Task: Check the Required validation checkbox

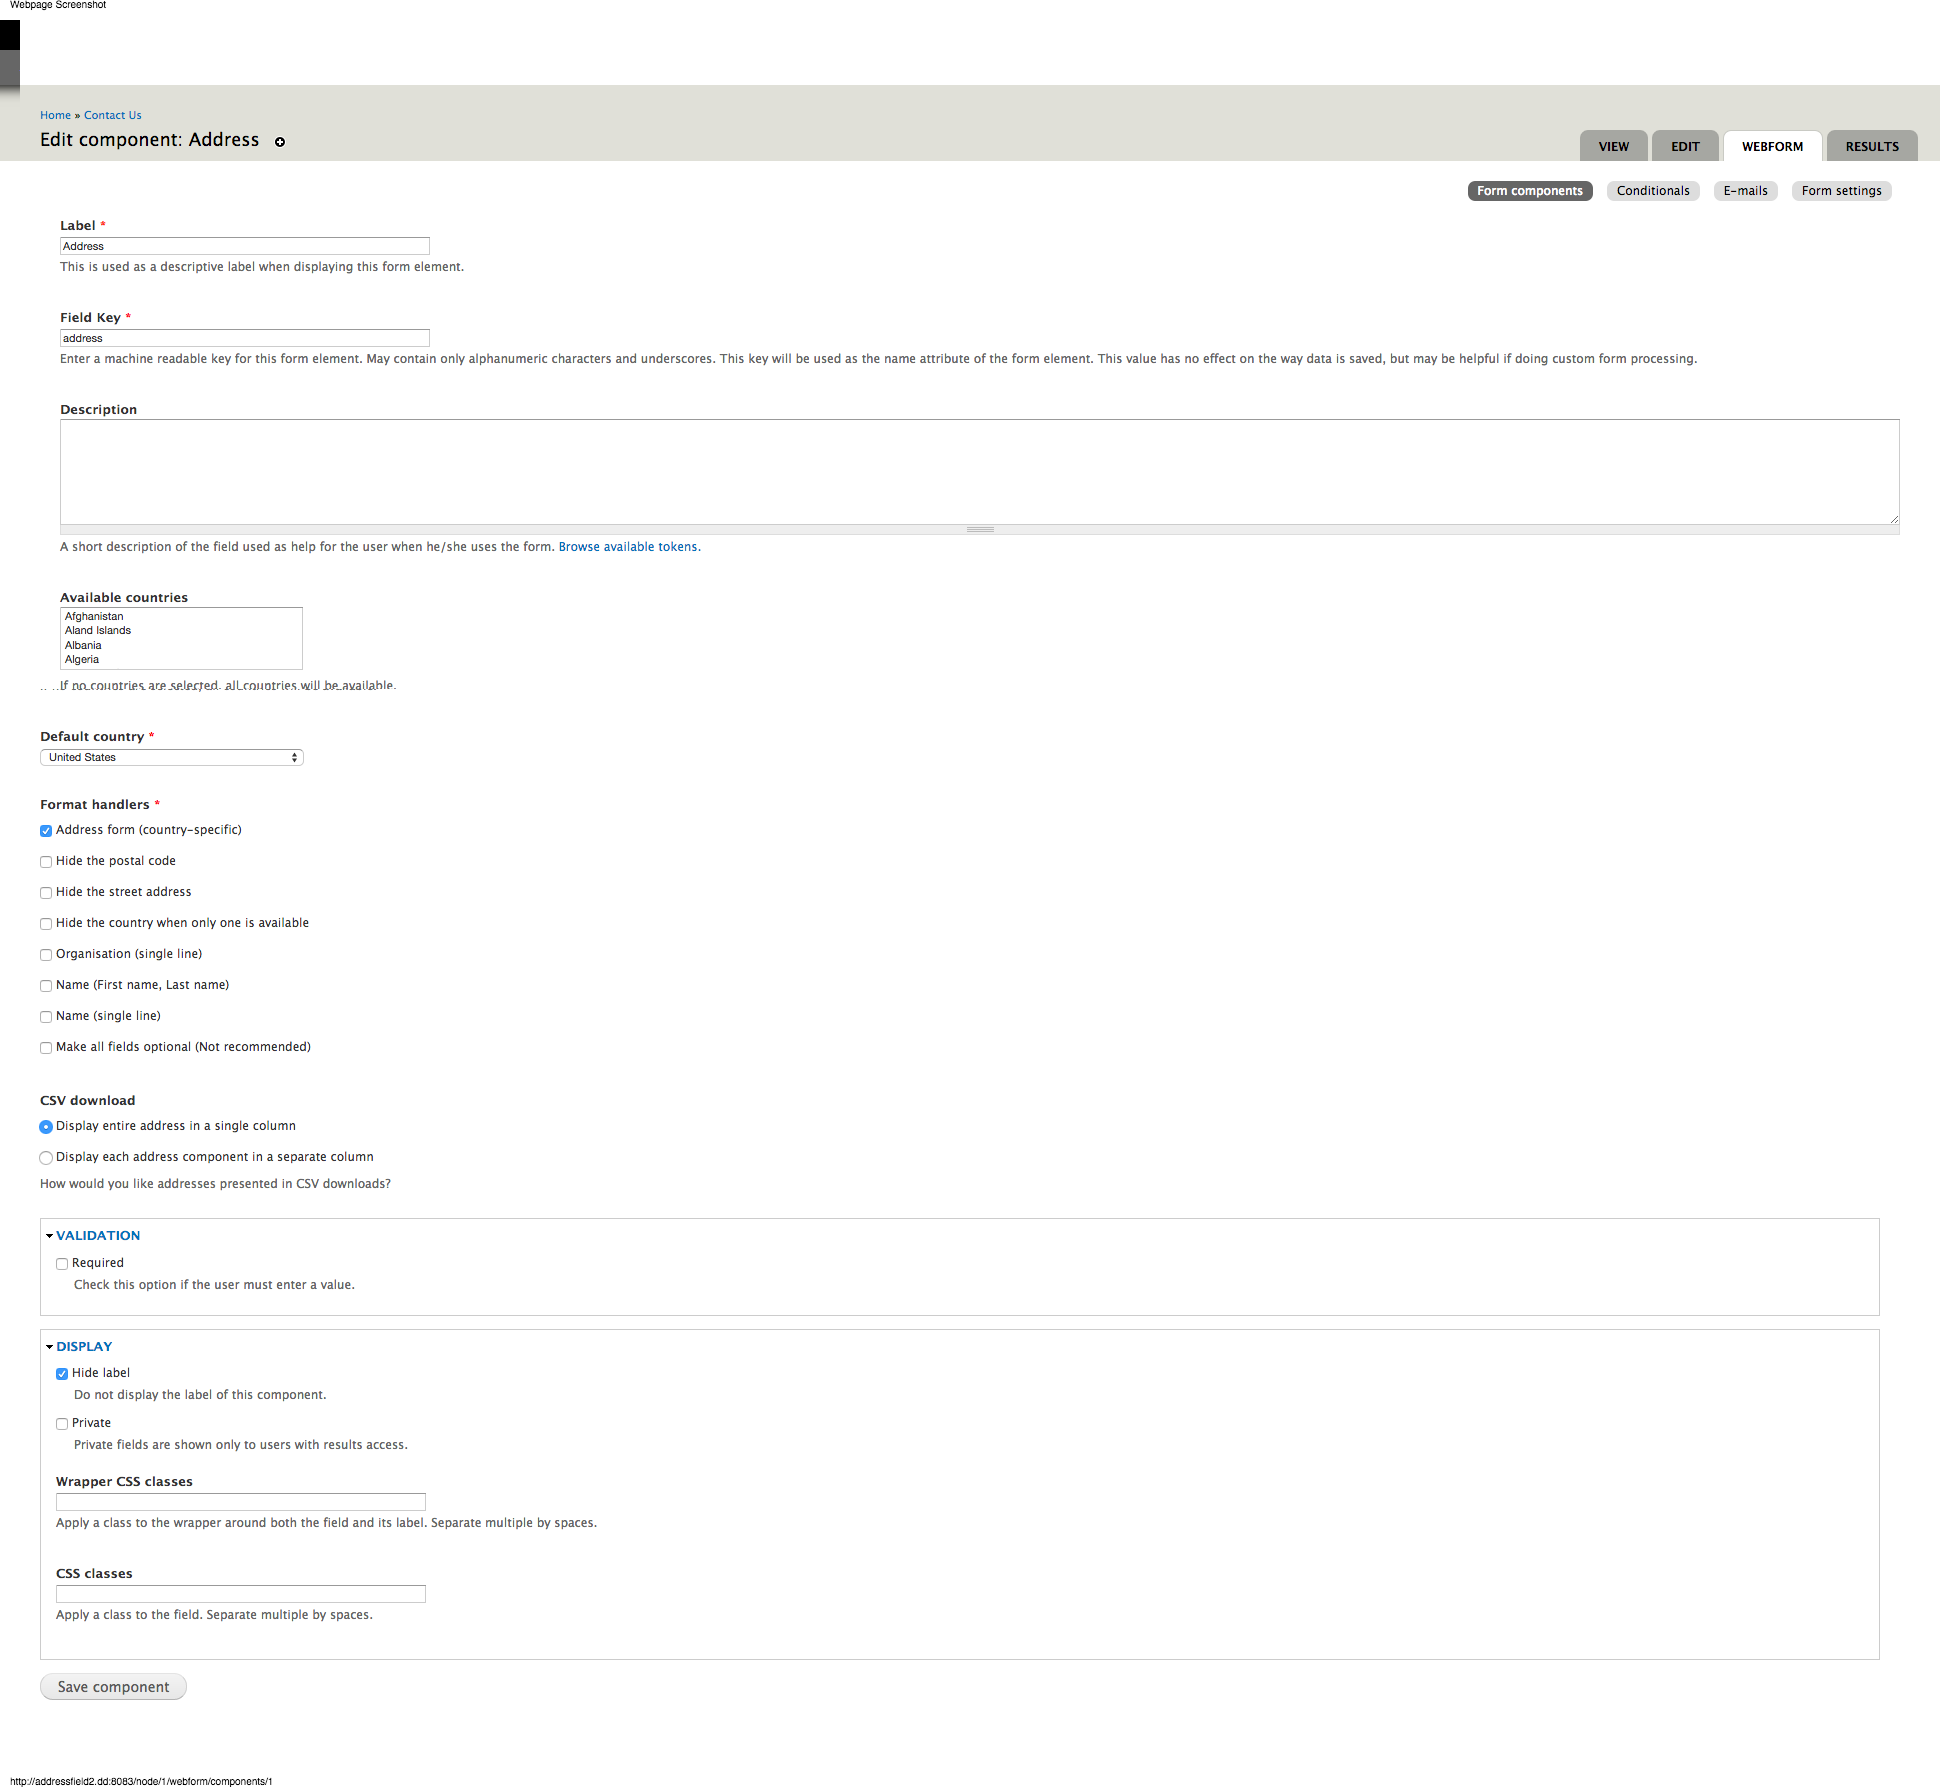Action: pos(62,1263)
